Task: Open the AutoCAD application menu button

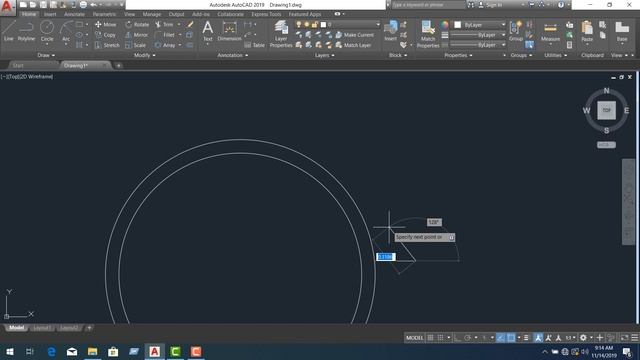Action: 7,7
